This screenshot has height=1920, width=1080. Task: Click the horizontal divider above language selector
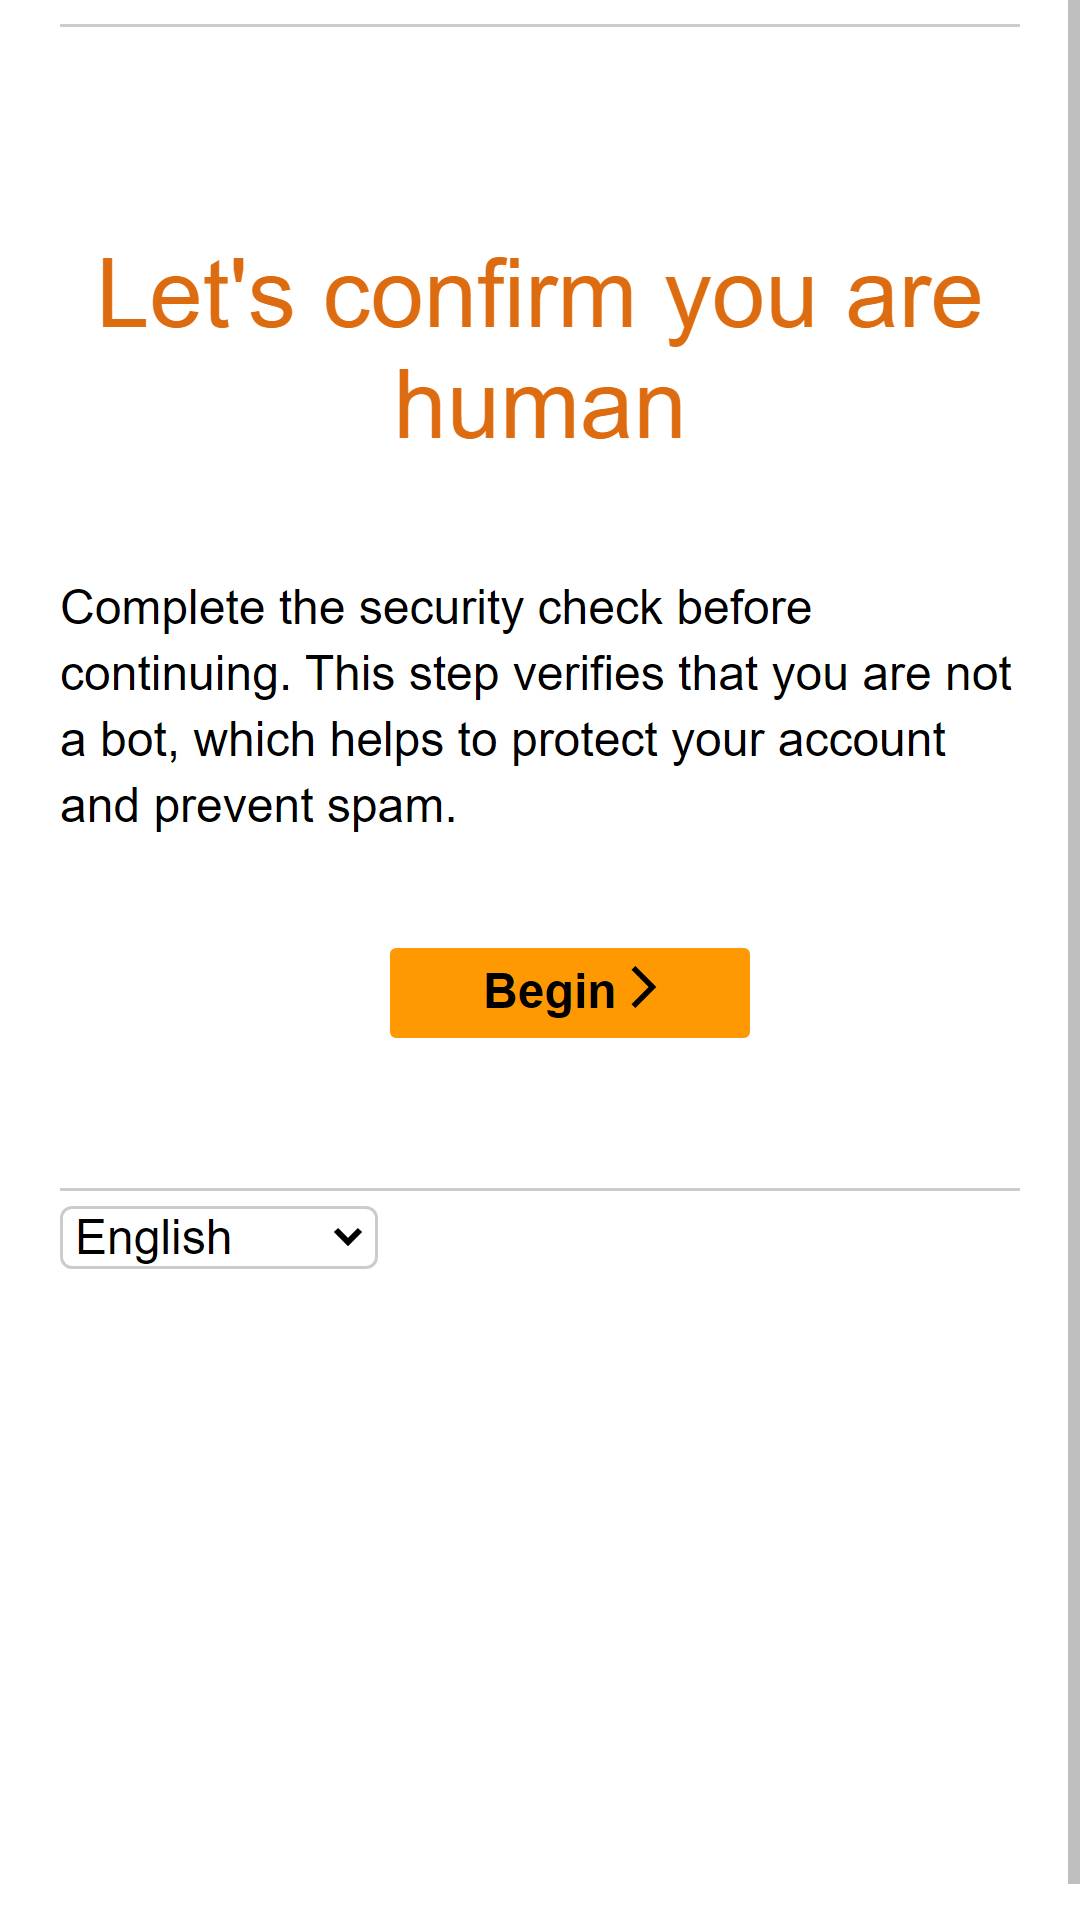point(540,1189)
